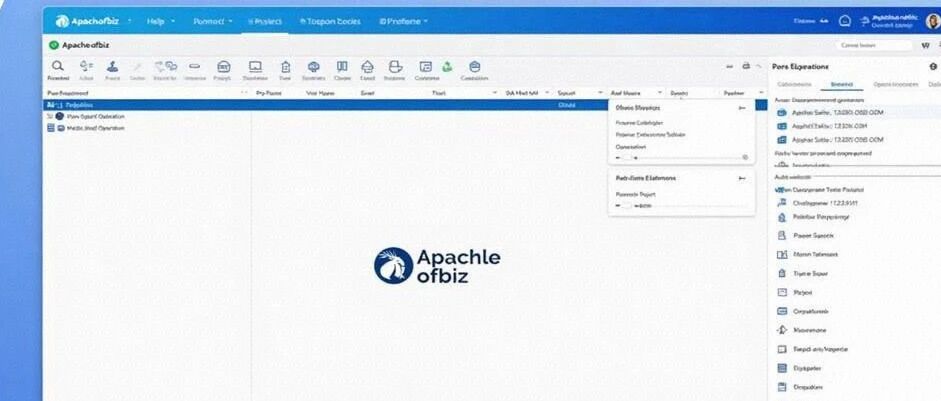
Task: Open the user avatar in top header
Action: [x=933, y=21]
